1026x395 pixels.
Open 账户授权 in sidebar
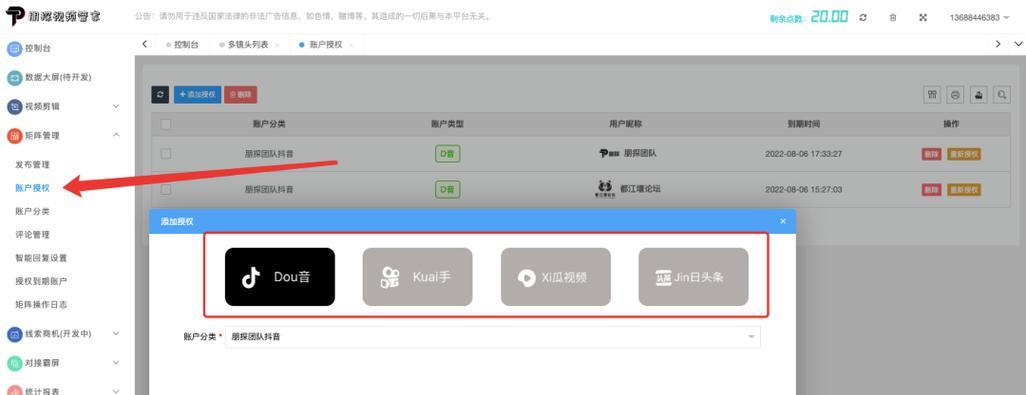[32, 188]
